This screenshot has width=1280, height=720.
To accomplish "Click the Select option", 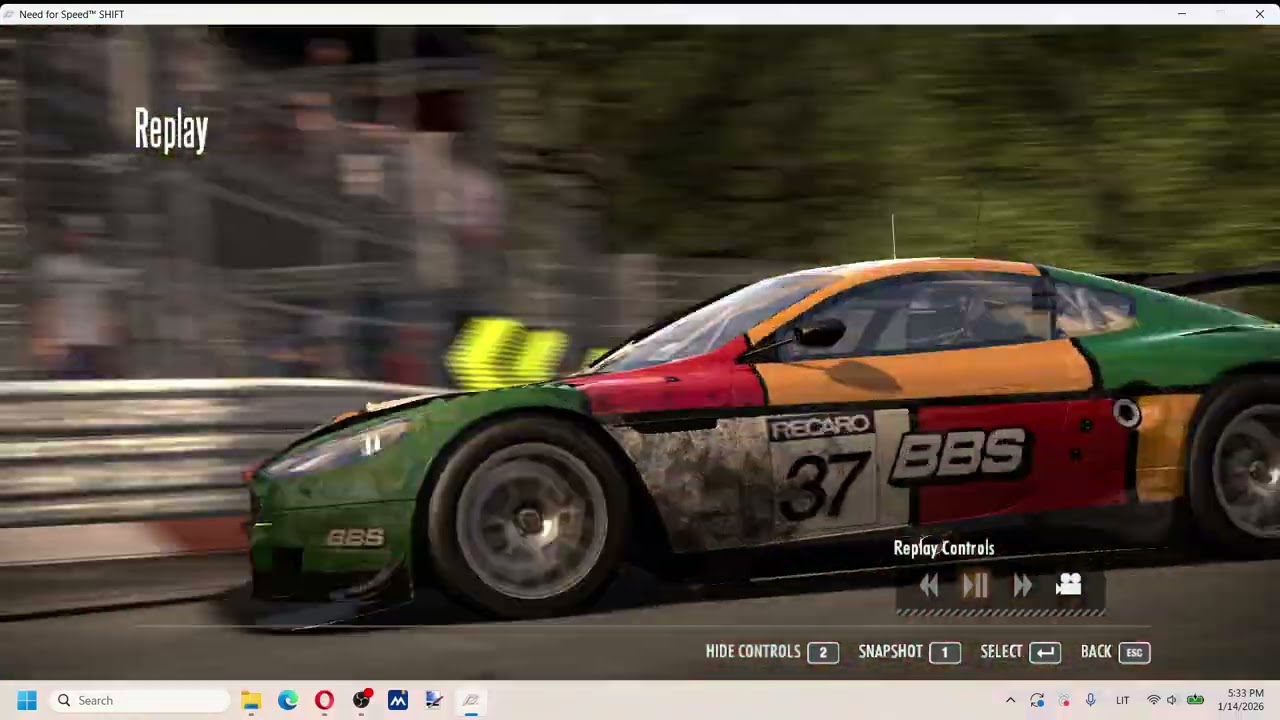I will tap(1020, 652).
